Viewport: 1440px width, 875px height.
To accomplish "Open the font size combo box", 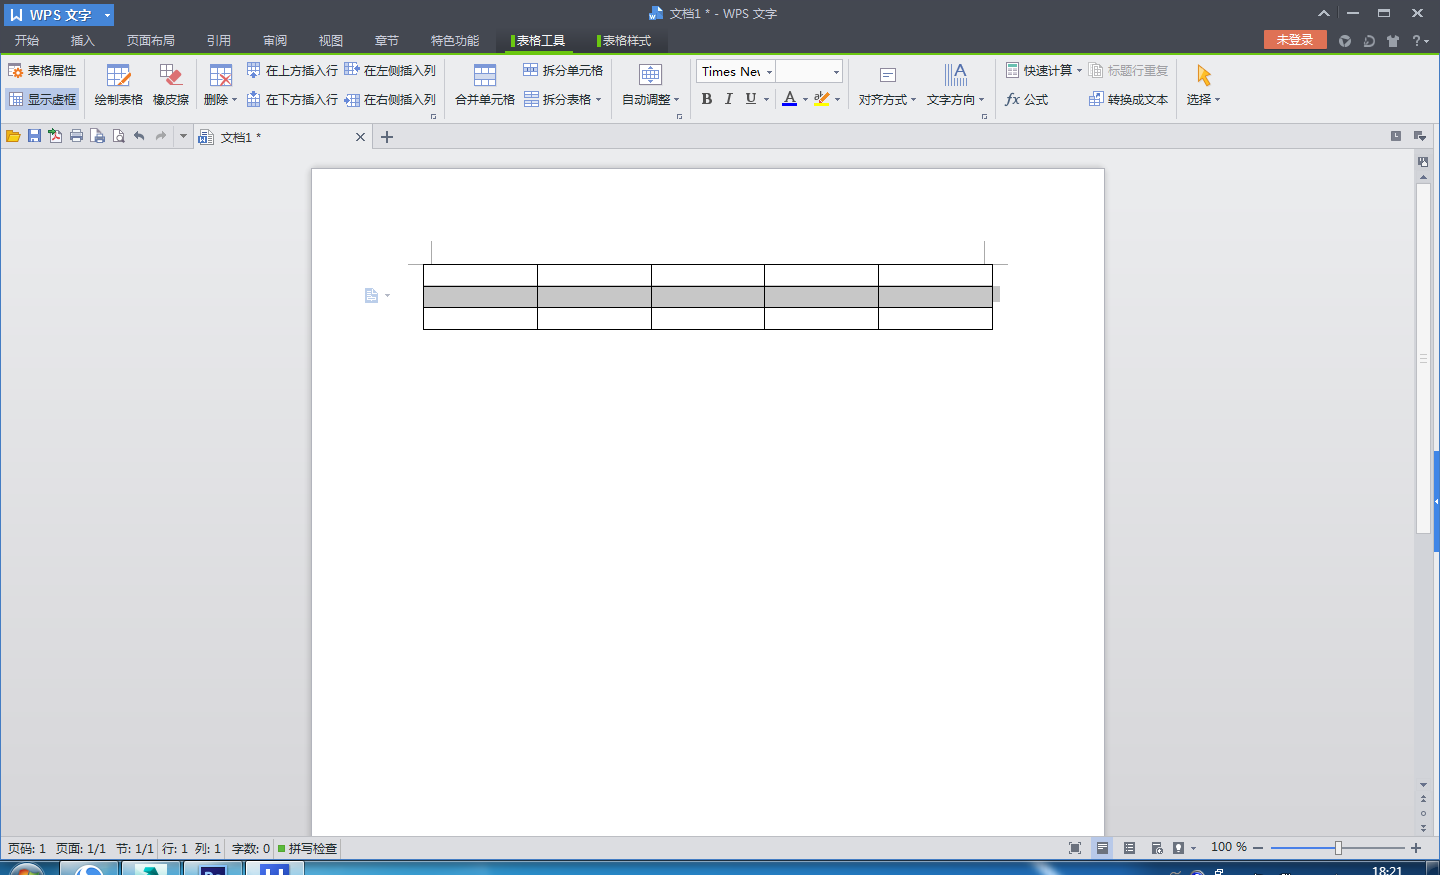I will (x=809, y=71).
